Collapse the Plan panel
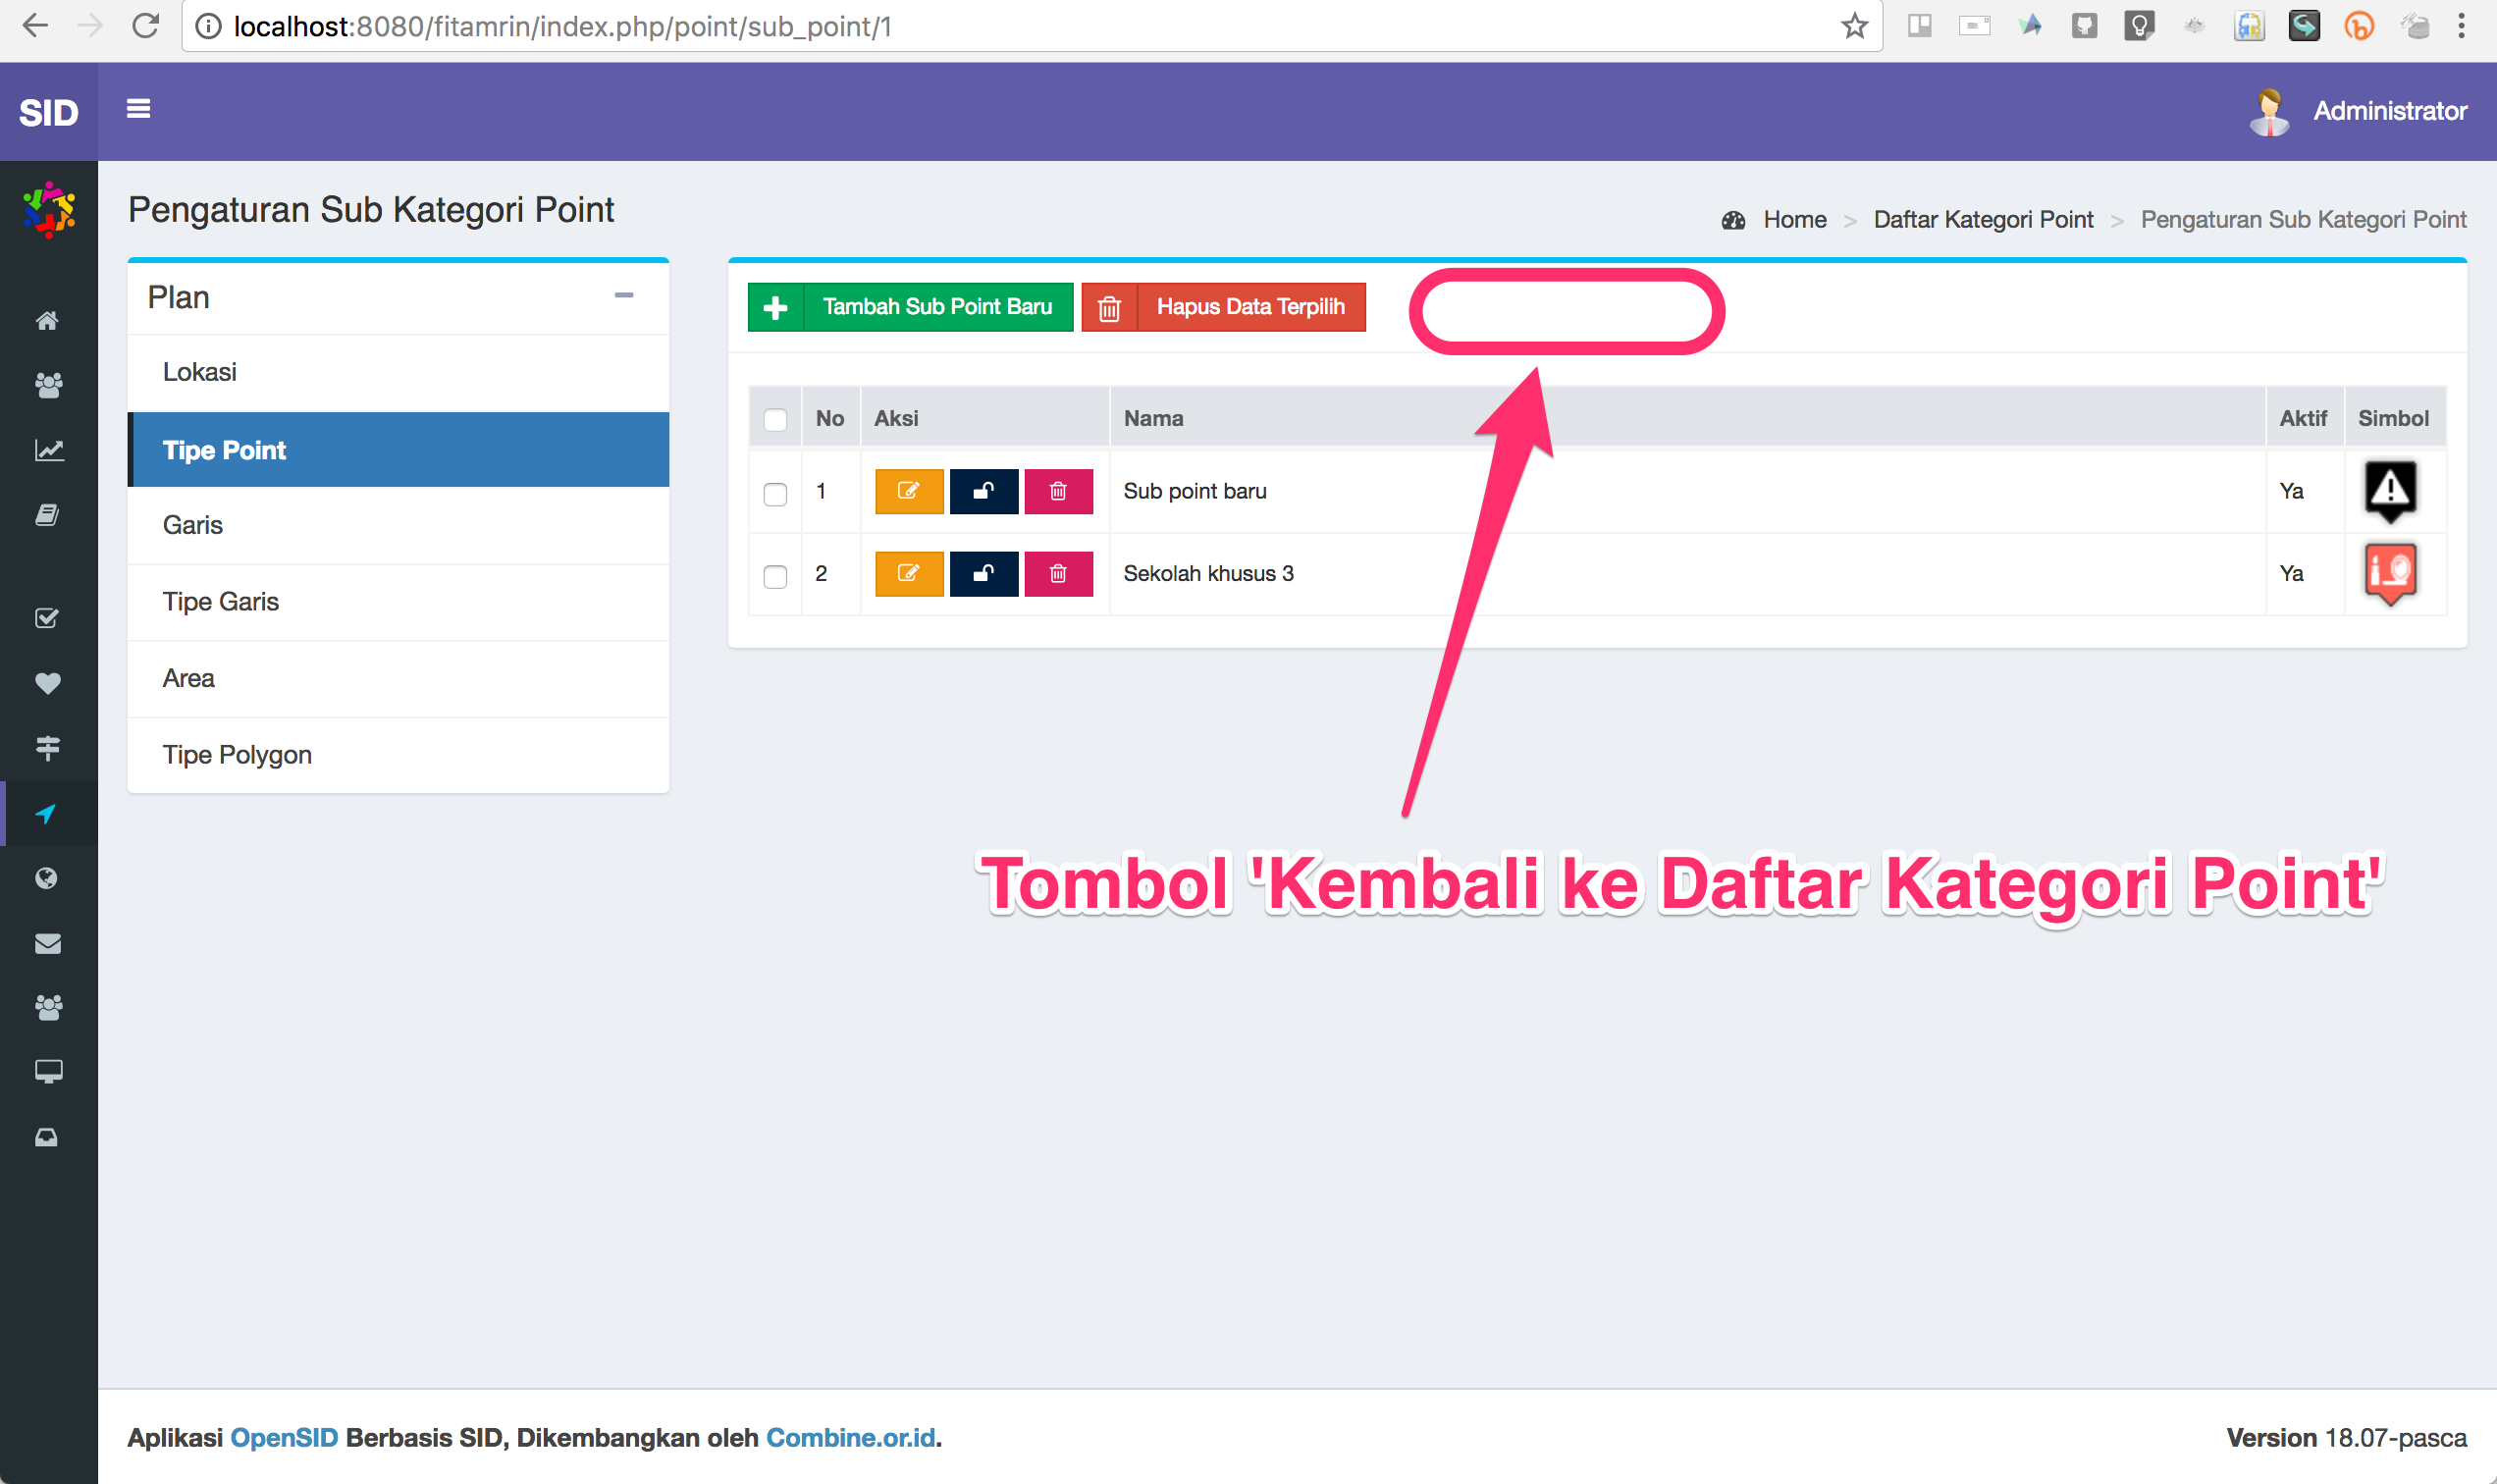 coord(626,296)
